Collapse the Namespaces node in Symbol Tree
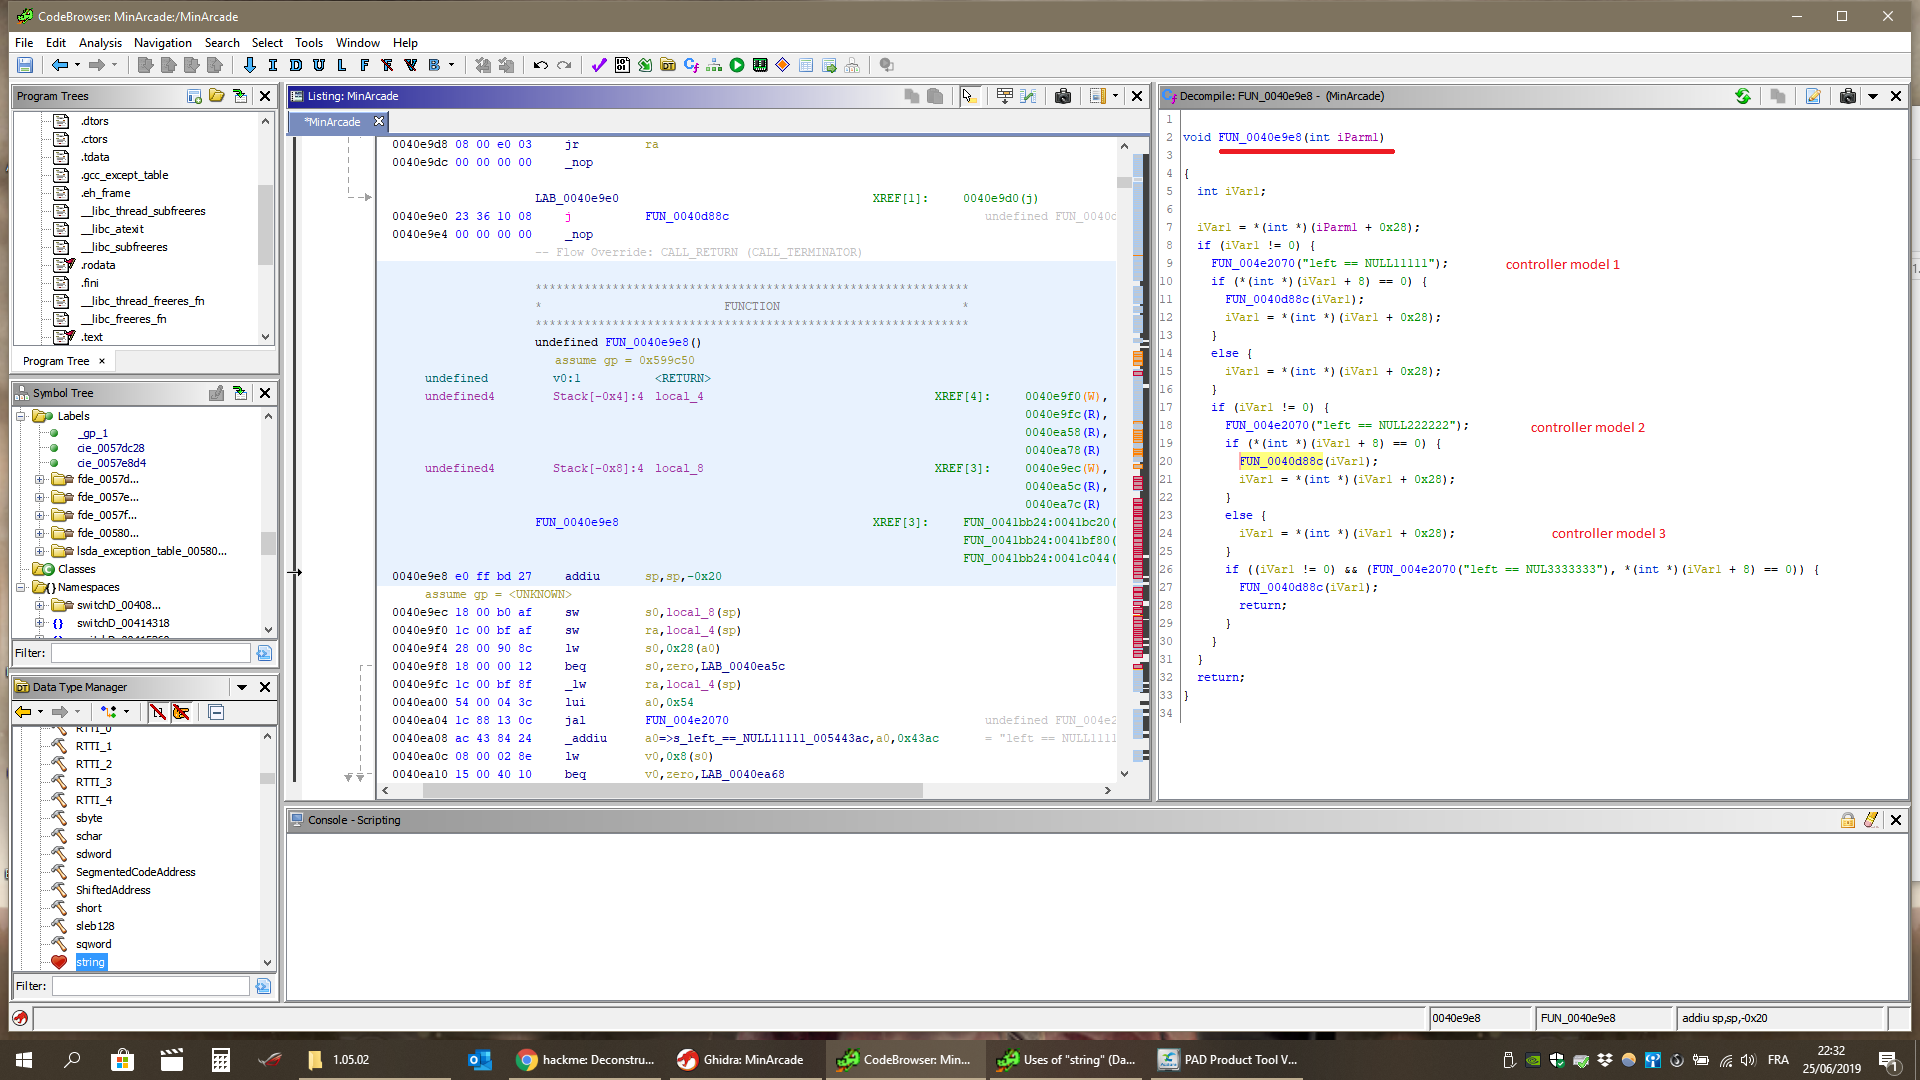 21,587
